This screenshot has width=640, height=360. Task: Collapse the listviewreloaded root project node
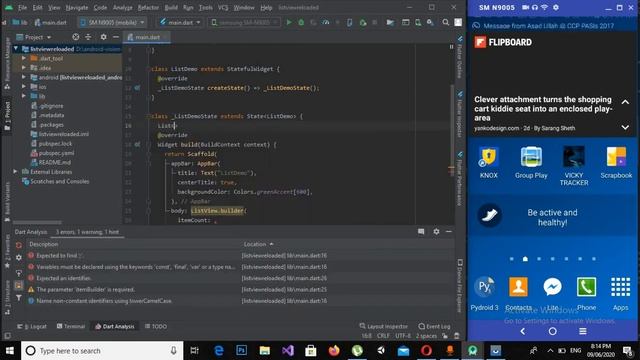click(16, 49)
